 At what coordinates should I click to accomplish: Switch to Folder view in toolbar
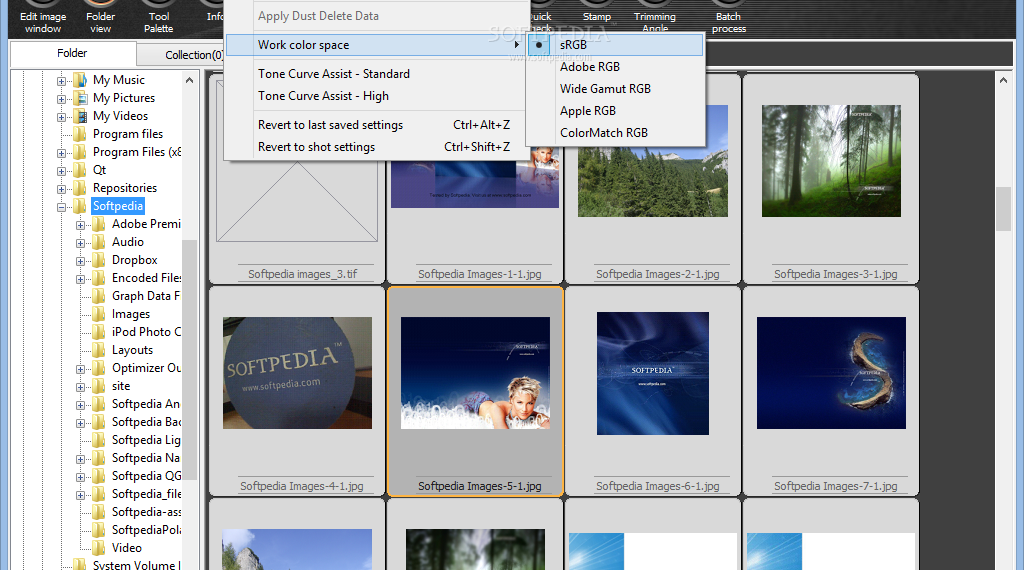100,17
